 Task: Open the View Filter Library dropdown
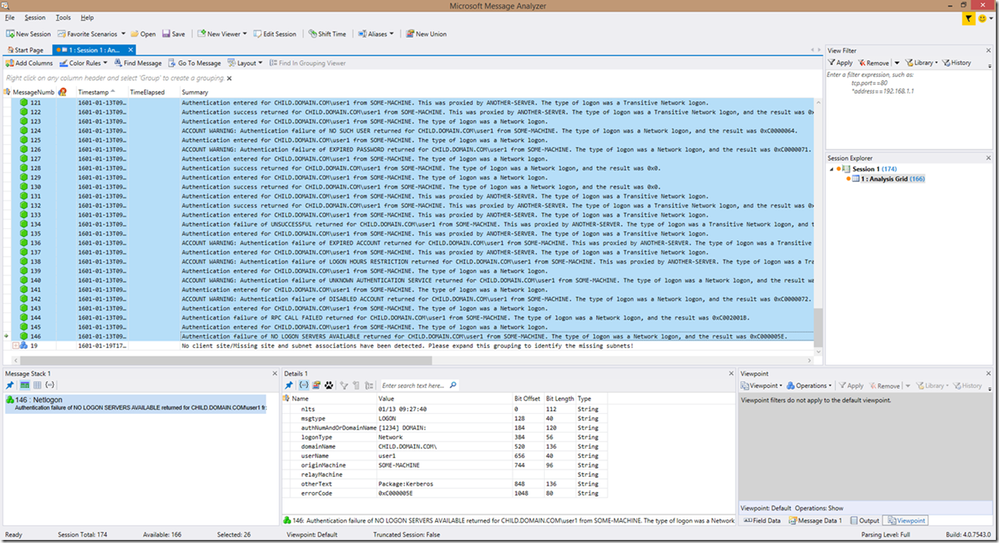pos(922,63)
